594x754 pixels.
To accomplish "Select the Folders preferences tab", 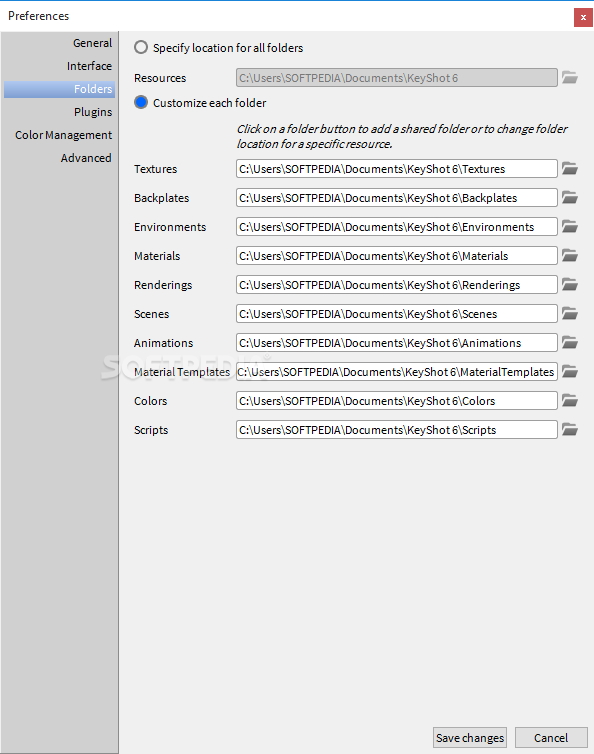I will tap(59, 89).
